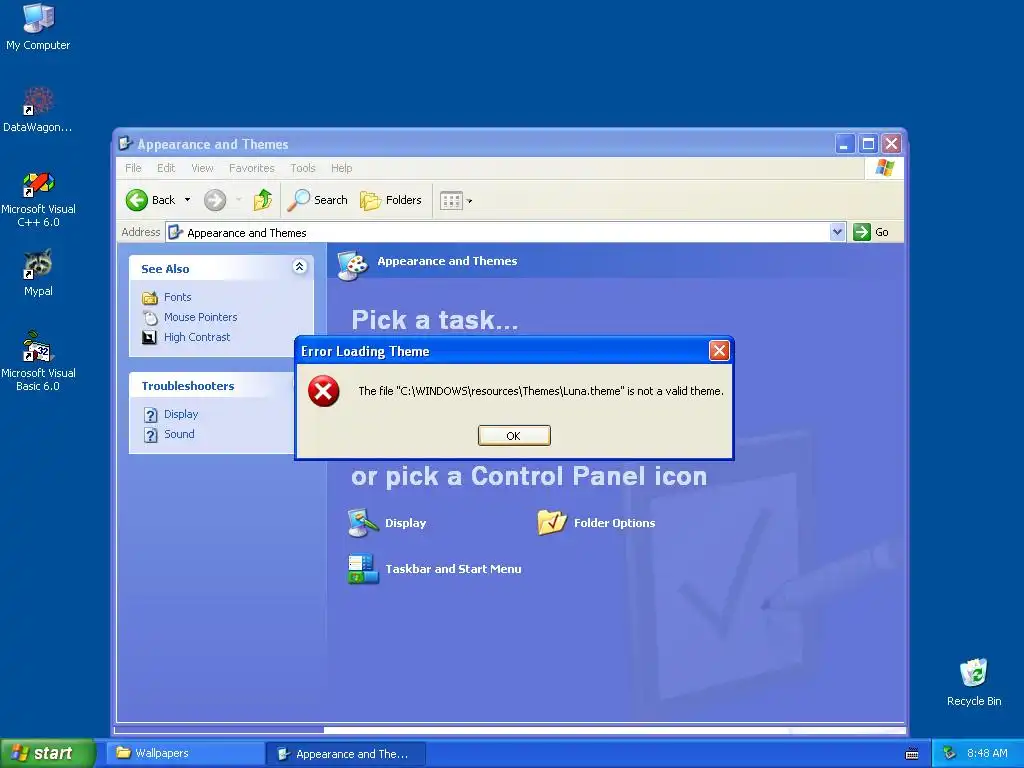The height and width of the screenshot is (768, 1024).
Task: Close the Error Loading Theme dialog
Action: coord(719,351)
